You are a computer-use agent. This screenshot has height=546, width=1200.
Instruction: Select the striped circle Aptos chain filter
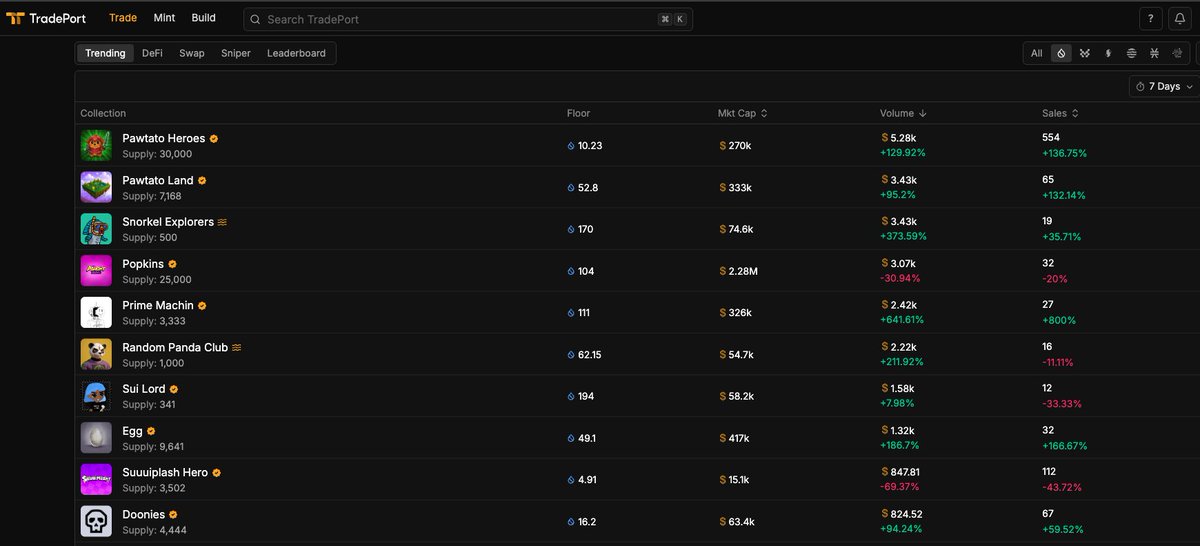1131,53
